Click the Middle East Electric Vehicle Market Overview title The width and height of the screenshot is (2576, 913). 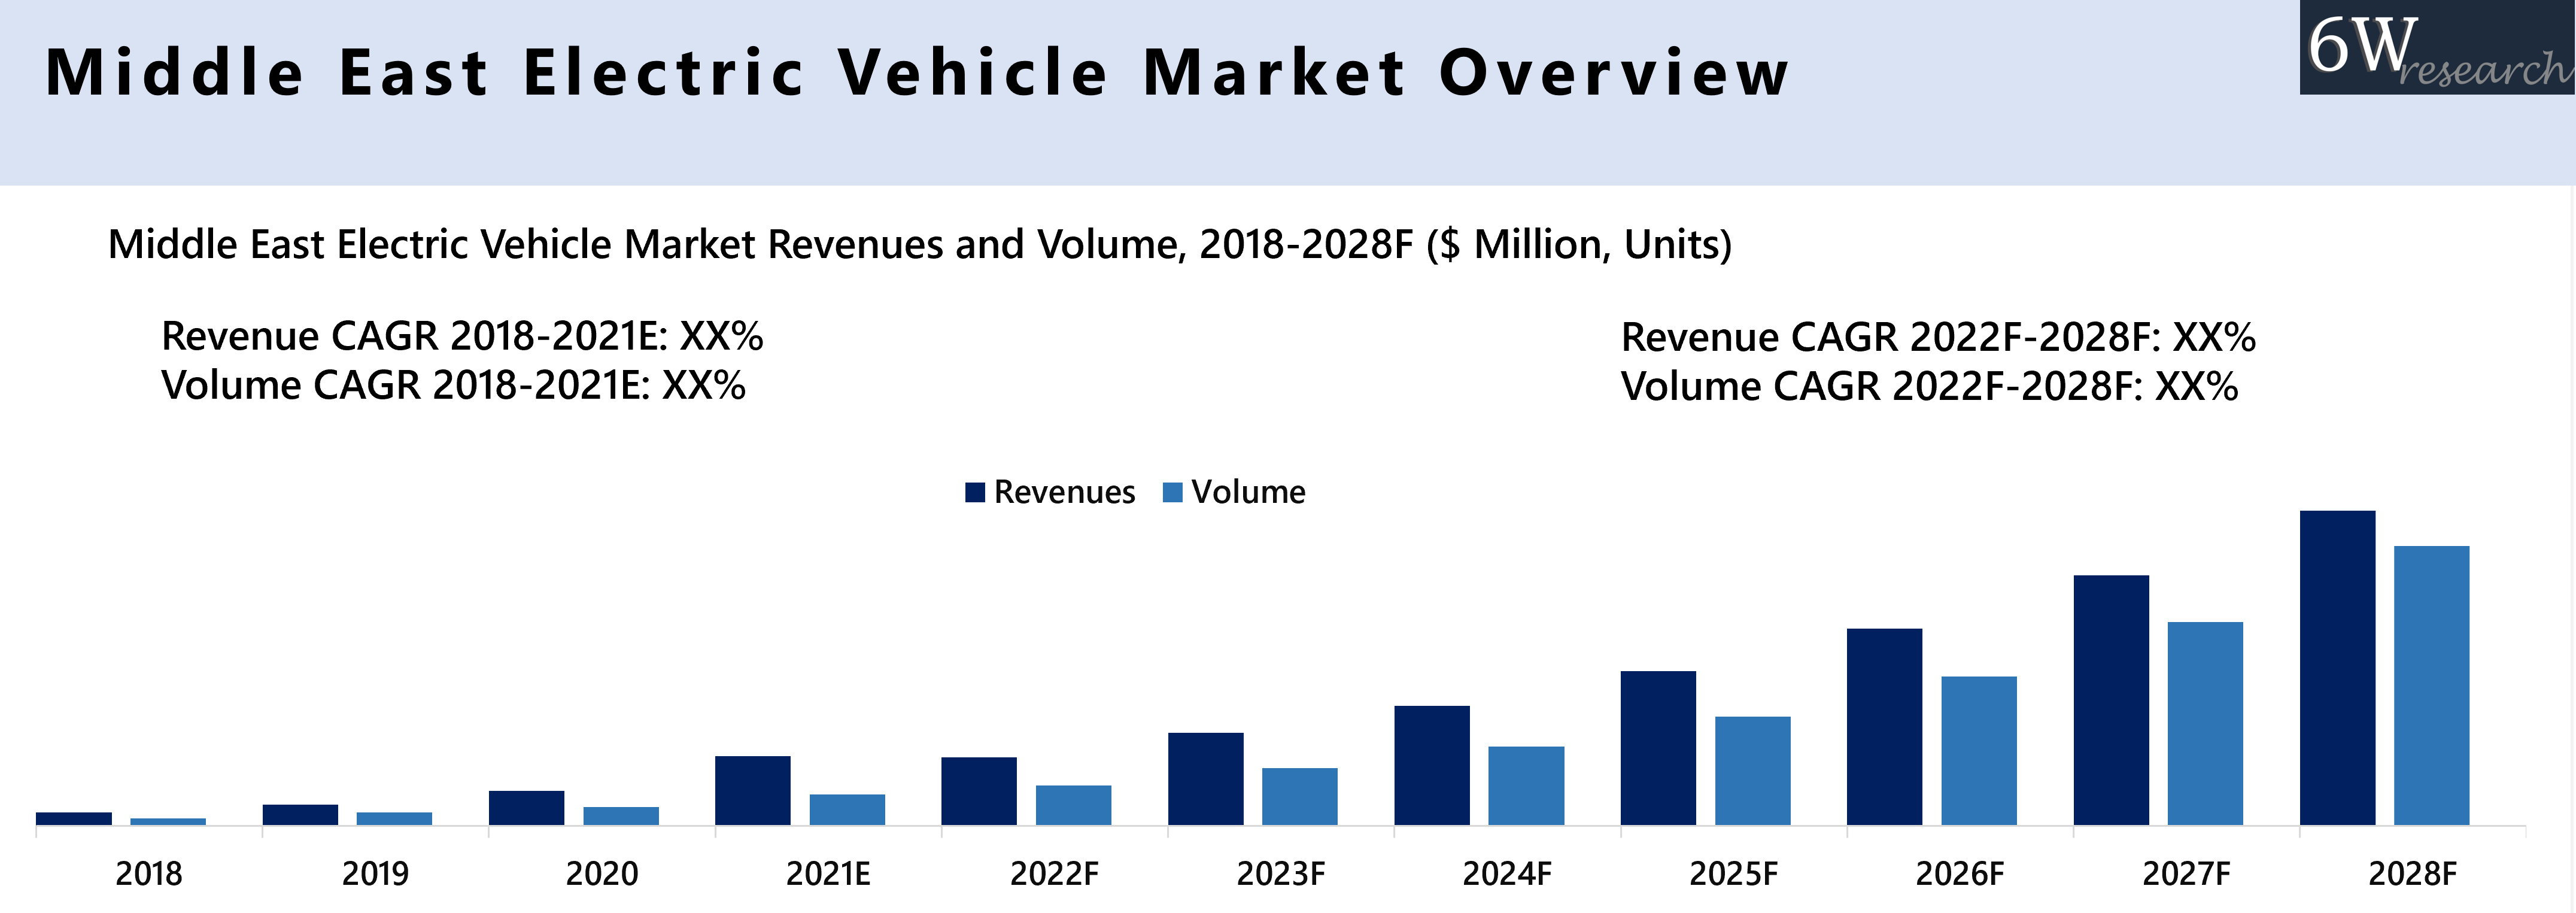tap(917, 73)
